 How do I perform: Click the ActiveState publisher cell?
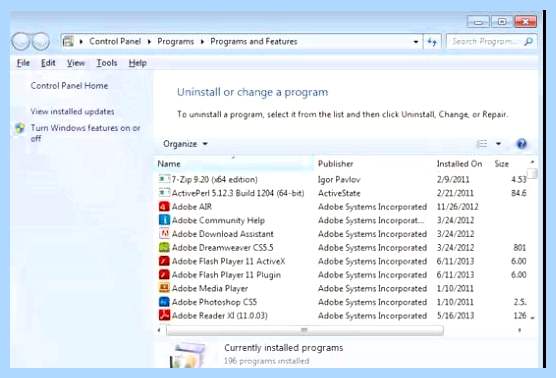coord(339,193)
